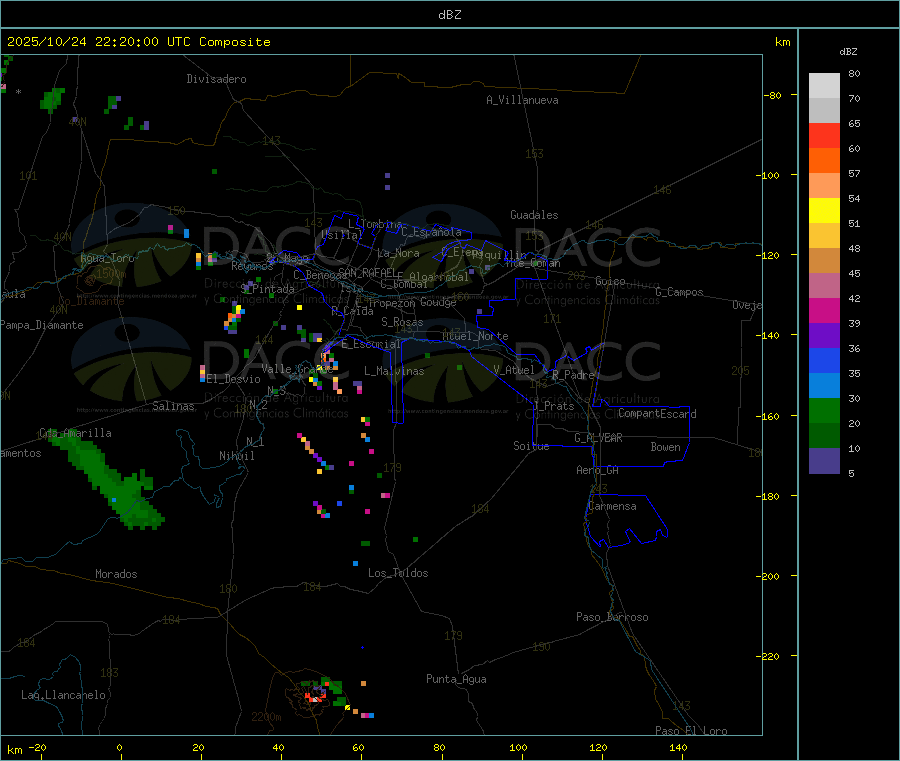Click the Carmensa label

coord(612,506)
